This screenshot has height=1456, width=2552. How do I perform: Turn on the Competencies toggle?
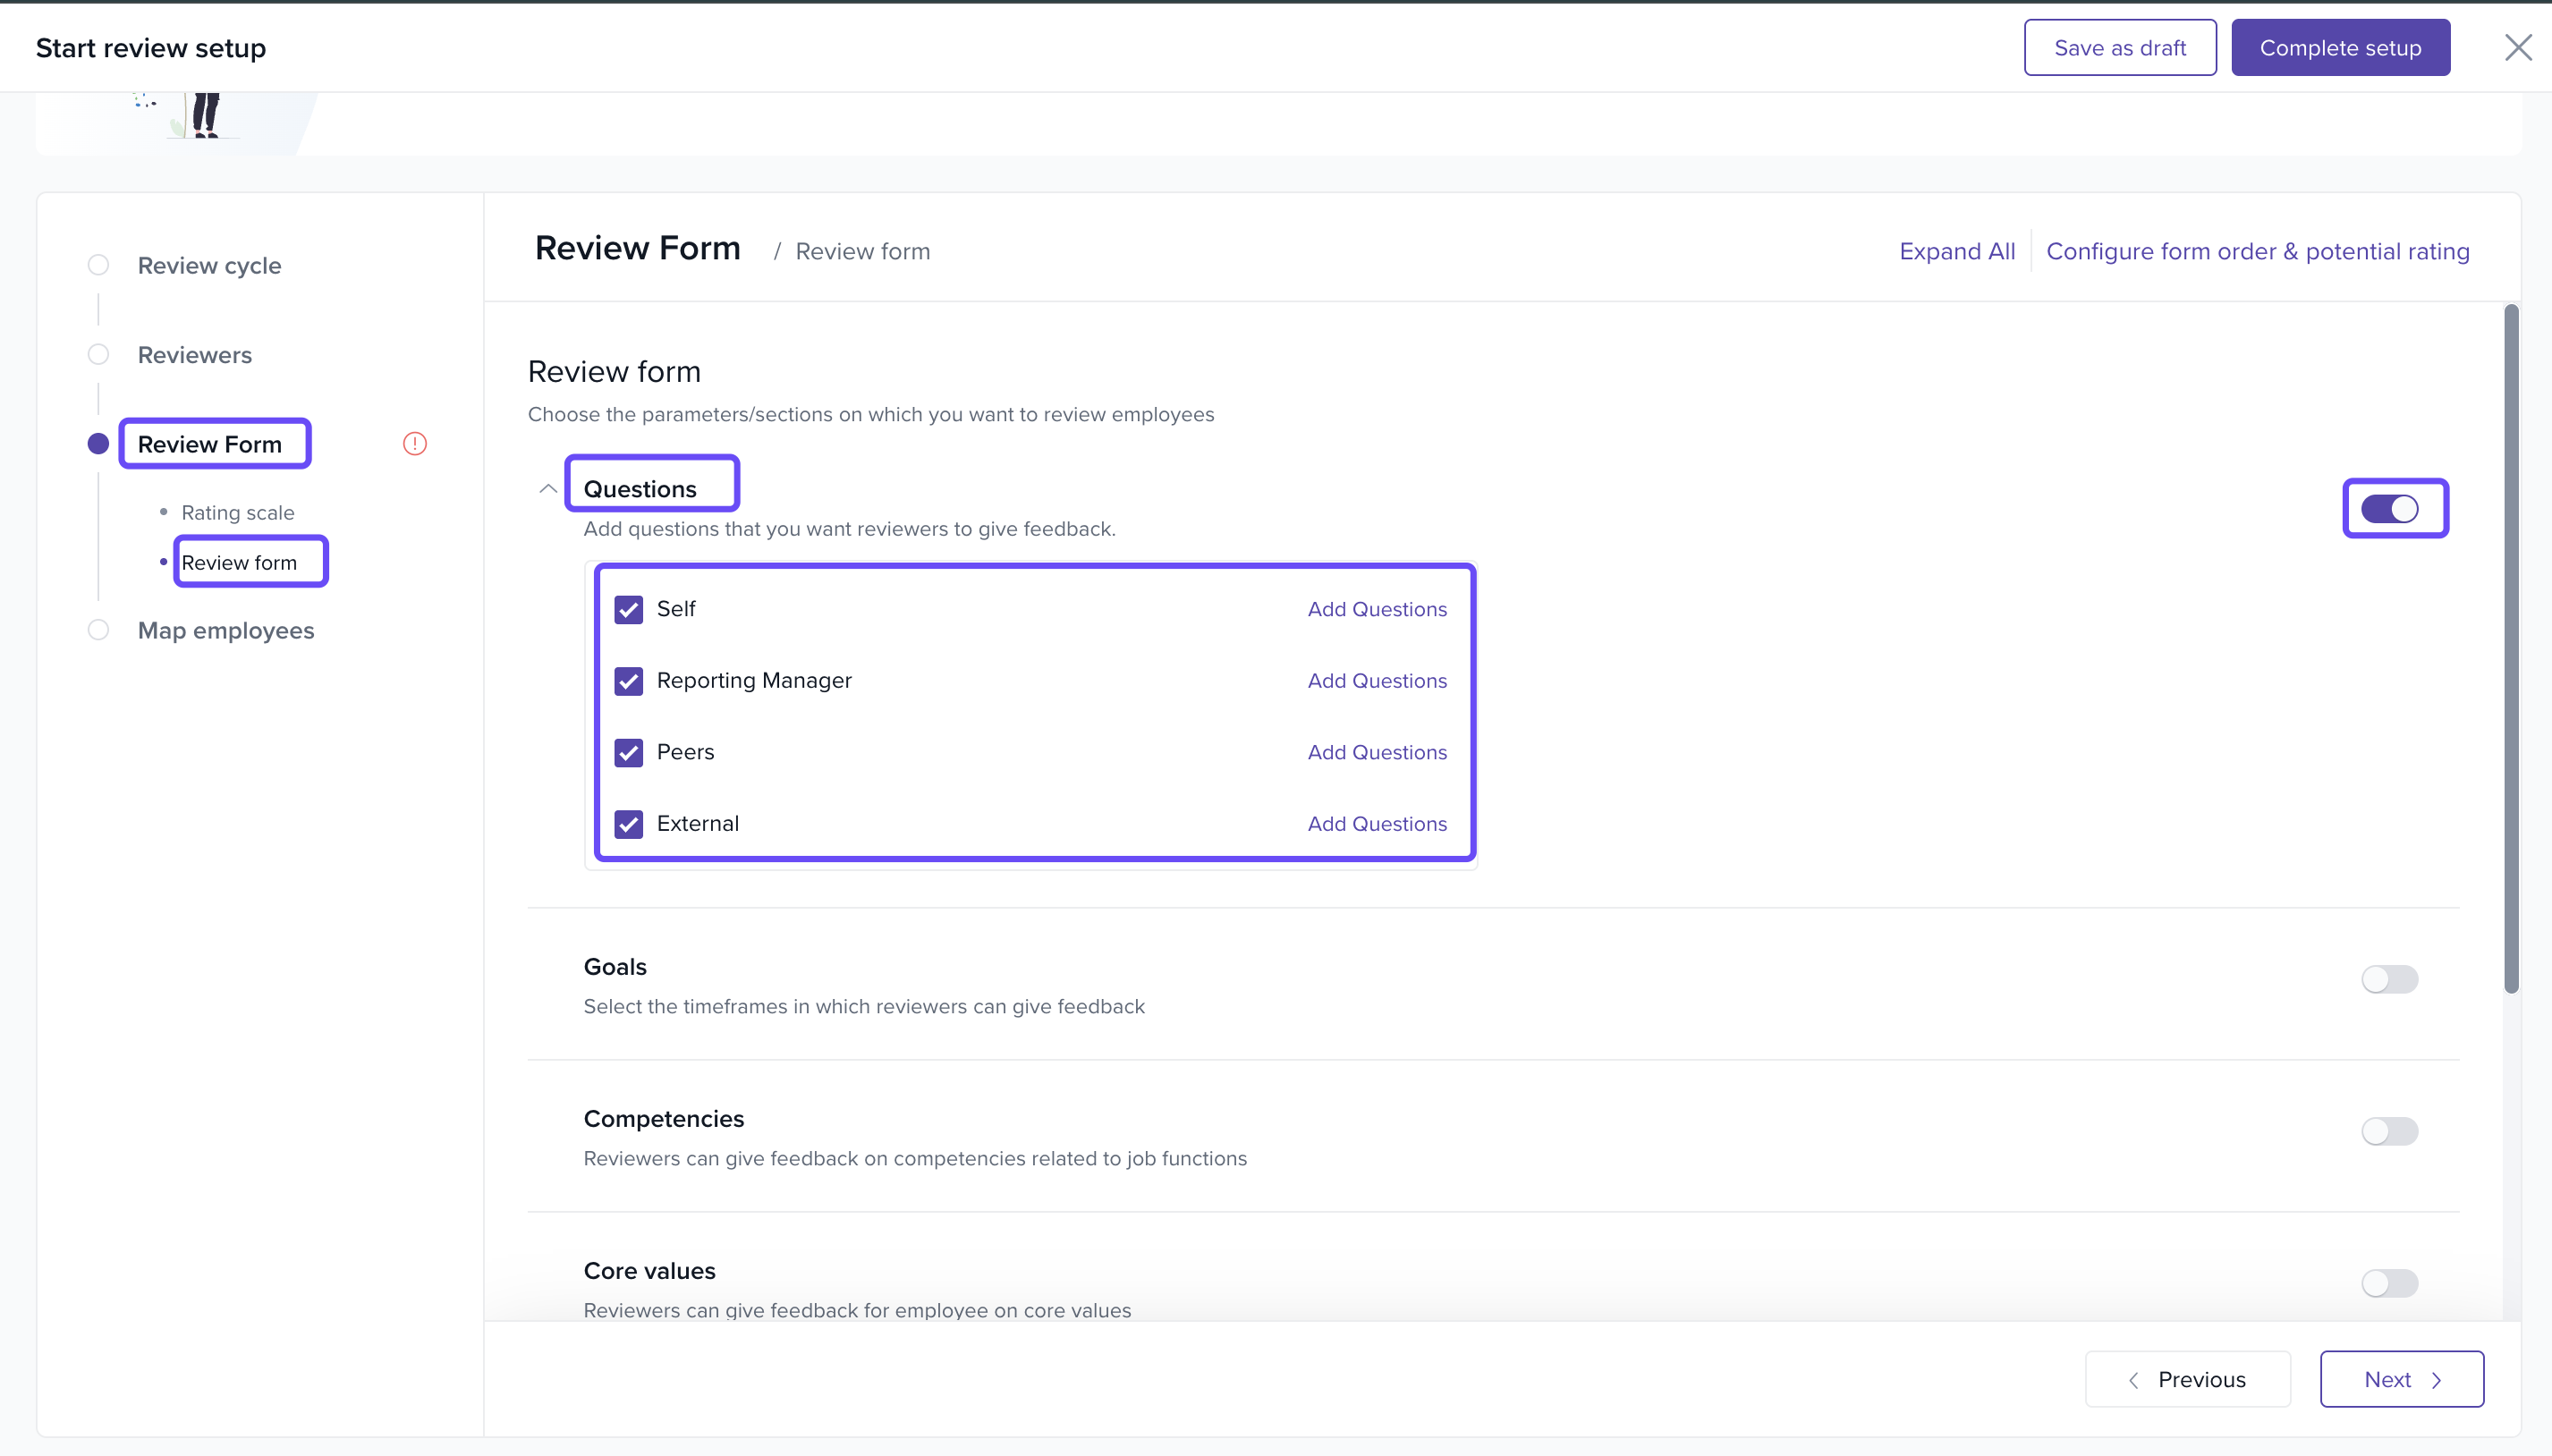(2389, 1131)
